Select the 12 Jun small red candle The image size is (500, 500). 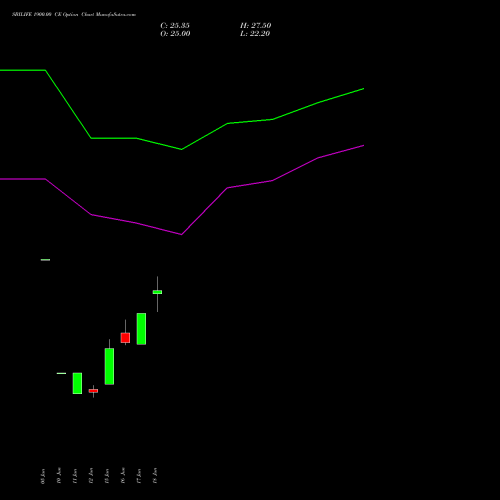[x=93, y=391]
